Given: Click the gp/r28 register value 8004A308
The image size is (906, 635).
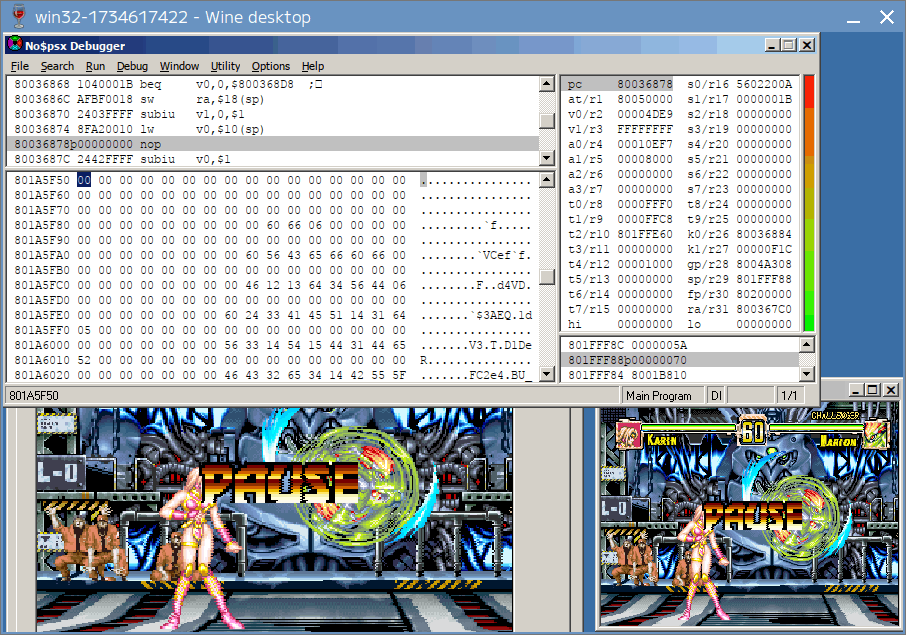Looking at the screenshot, I should [764, 265].
